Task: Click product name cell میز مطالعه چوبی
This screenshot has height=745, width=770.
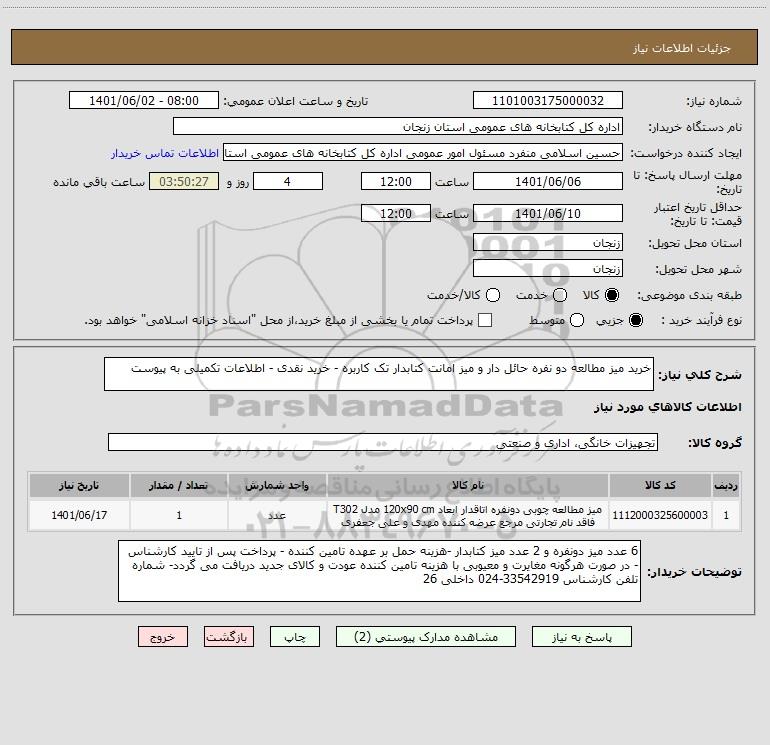Action: [468, 515]
